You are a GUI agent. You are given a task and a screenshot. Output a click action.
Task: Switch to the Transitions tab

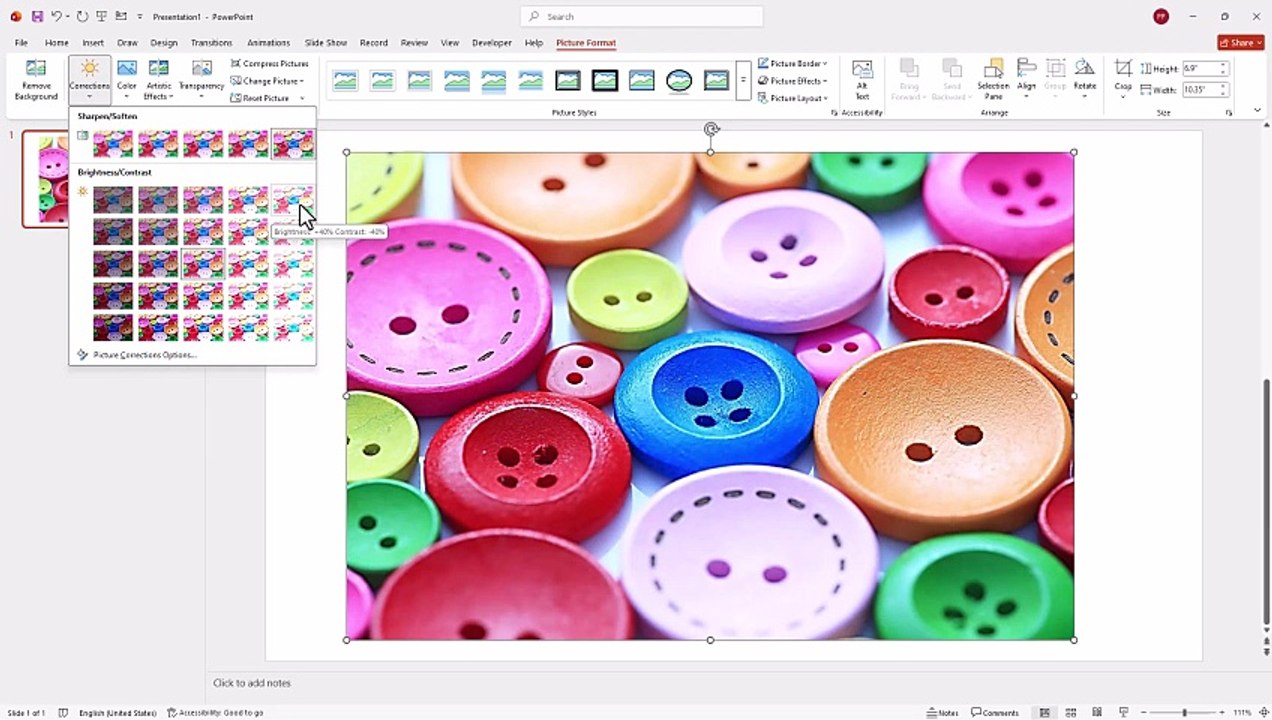(x=211, y=43)
